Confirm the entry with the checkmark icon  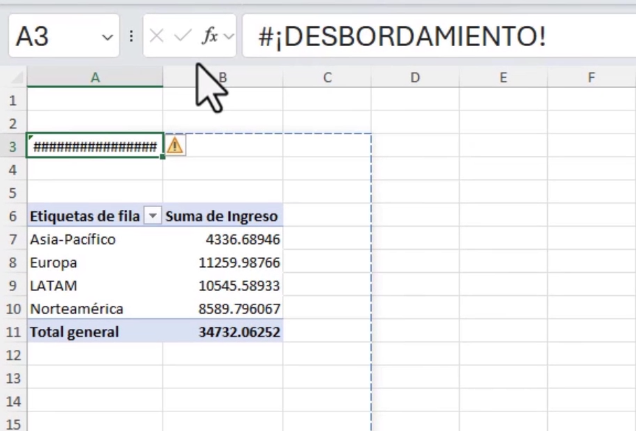[183, 36]
